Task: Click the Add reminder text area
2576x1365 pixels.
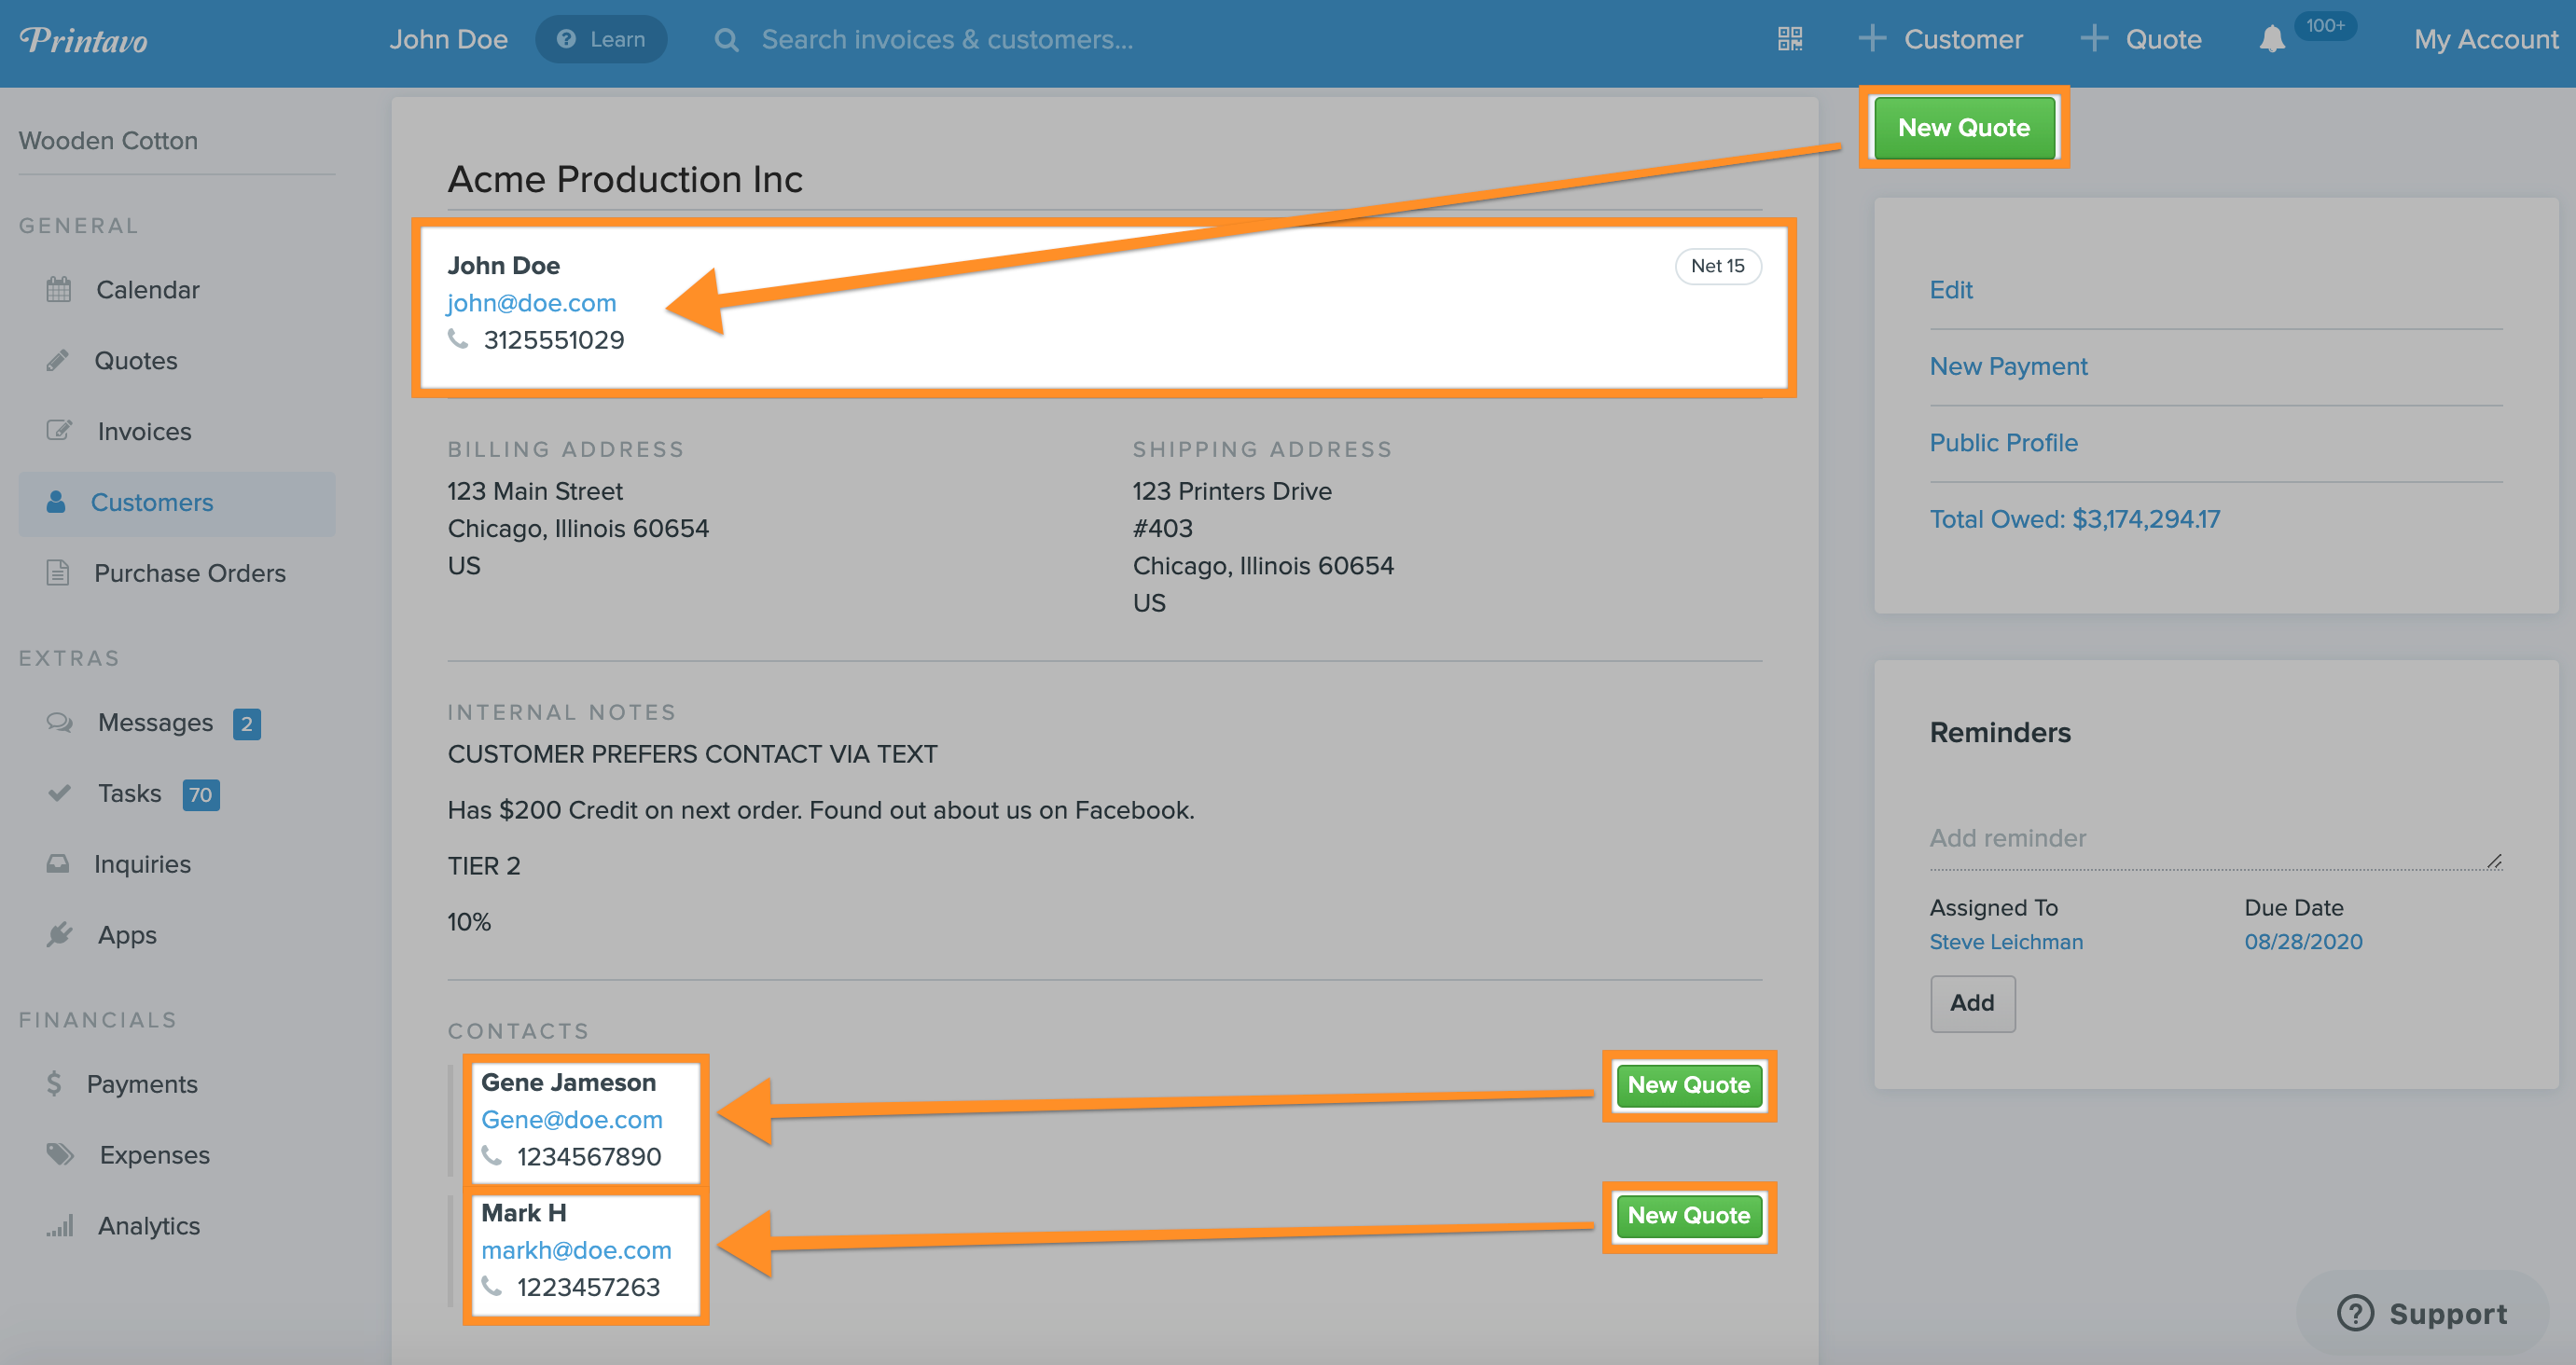Action: [x=2216, y=839]
